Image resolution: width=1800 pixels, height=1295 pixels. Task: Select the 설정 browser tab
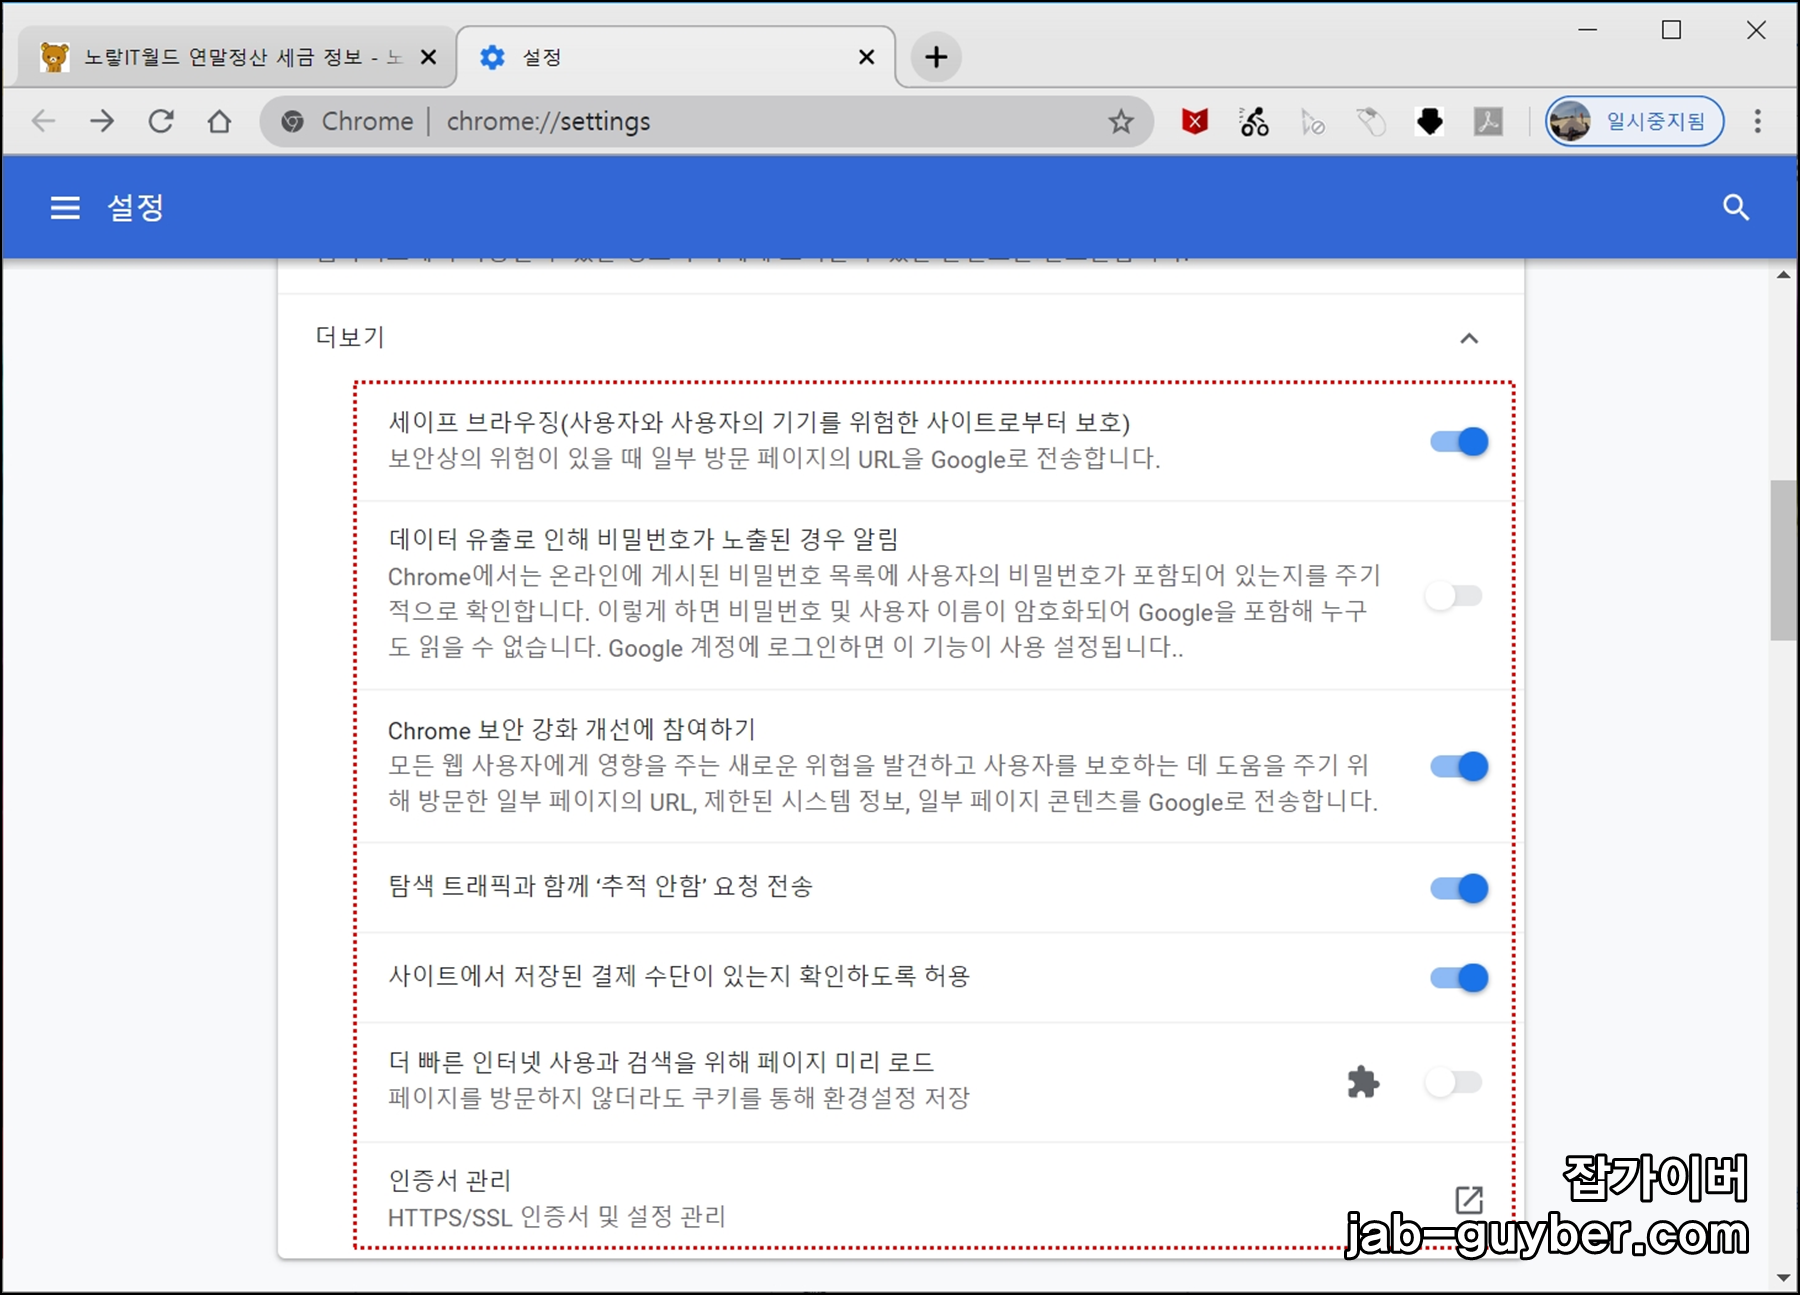coord(640,57)
